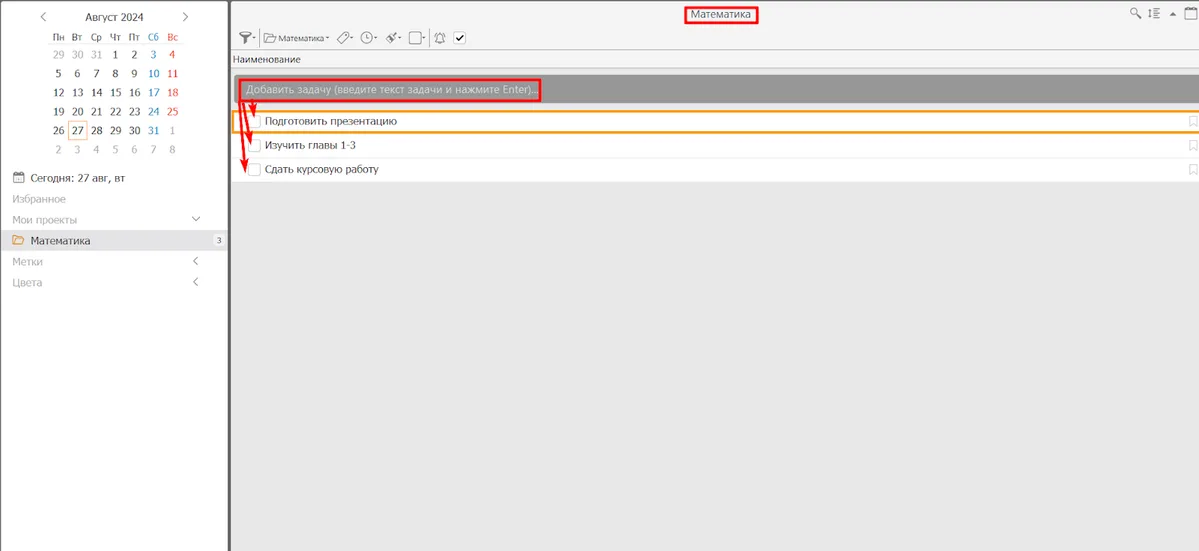1199x551 pixels.
Task: Collapse the 'Мои проекты' section
Action: tap(196, 219)
